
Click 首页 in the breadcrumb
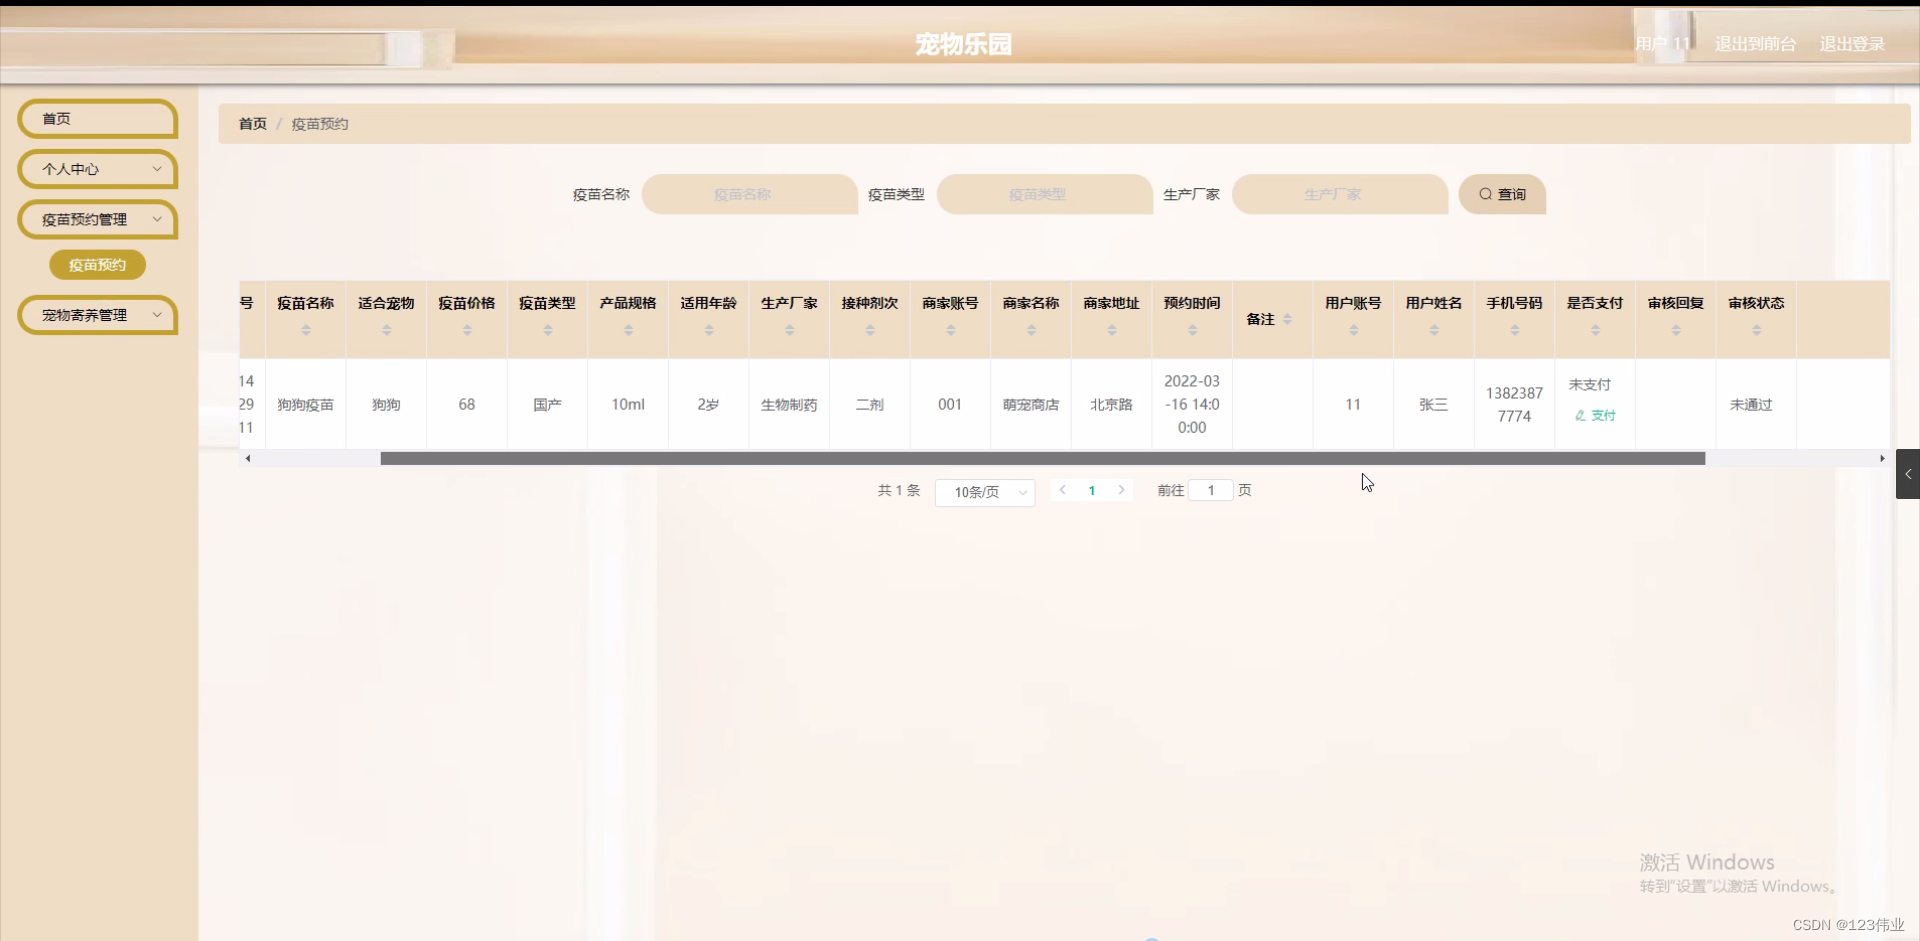[251, 124]
